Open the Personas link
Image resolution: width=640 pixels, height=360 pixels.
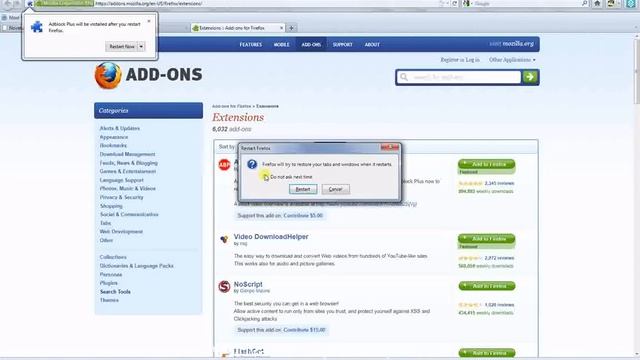point(111,275)
